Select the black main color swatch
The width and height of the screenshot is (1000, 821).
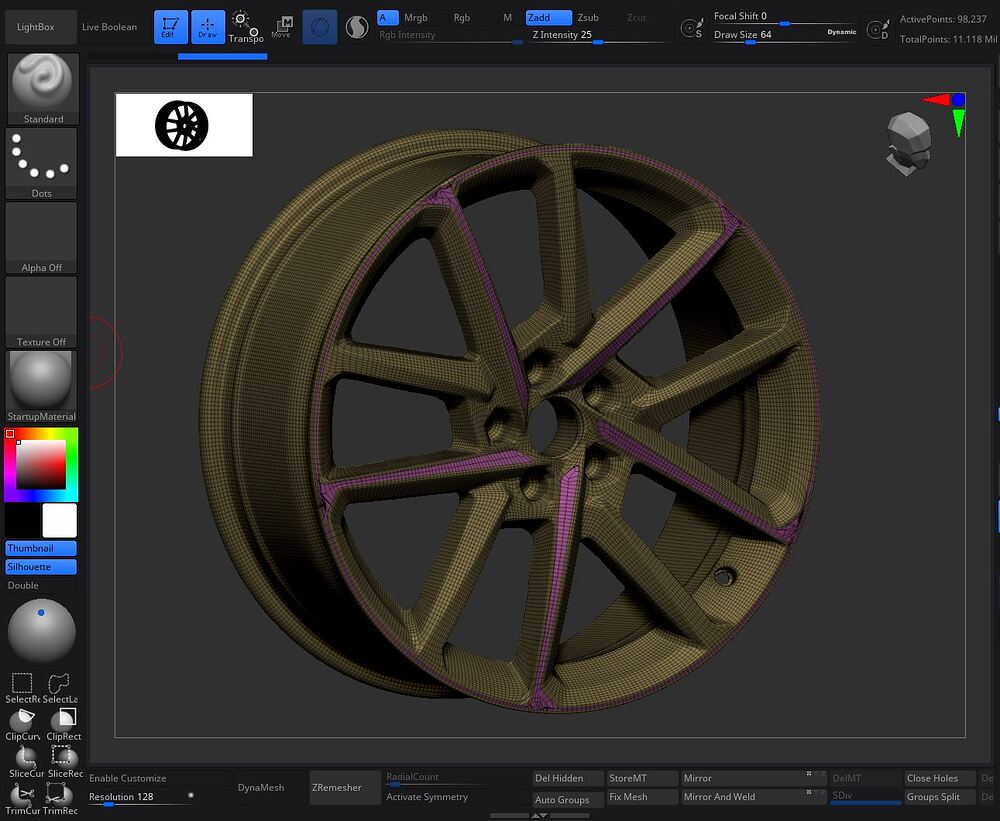23,521
